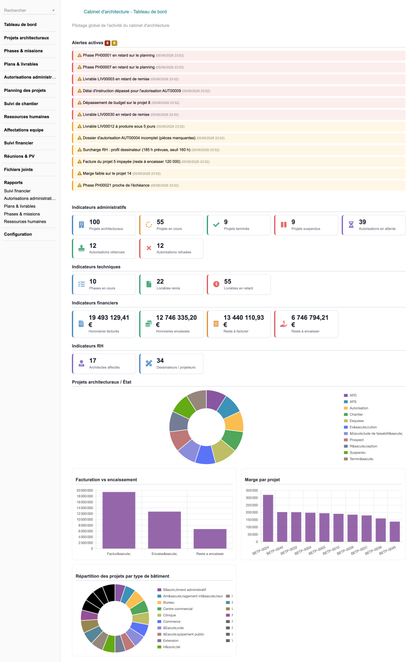Click the Rechercher search field
The height and width of the screenshot is (662, 416).
[27, 10]
